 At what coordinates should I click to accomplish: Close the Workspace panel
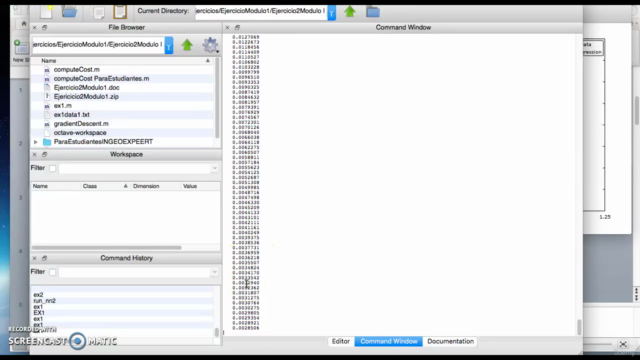[35, 154]
